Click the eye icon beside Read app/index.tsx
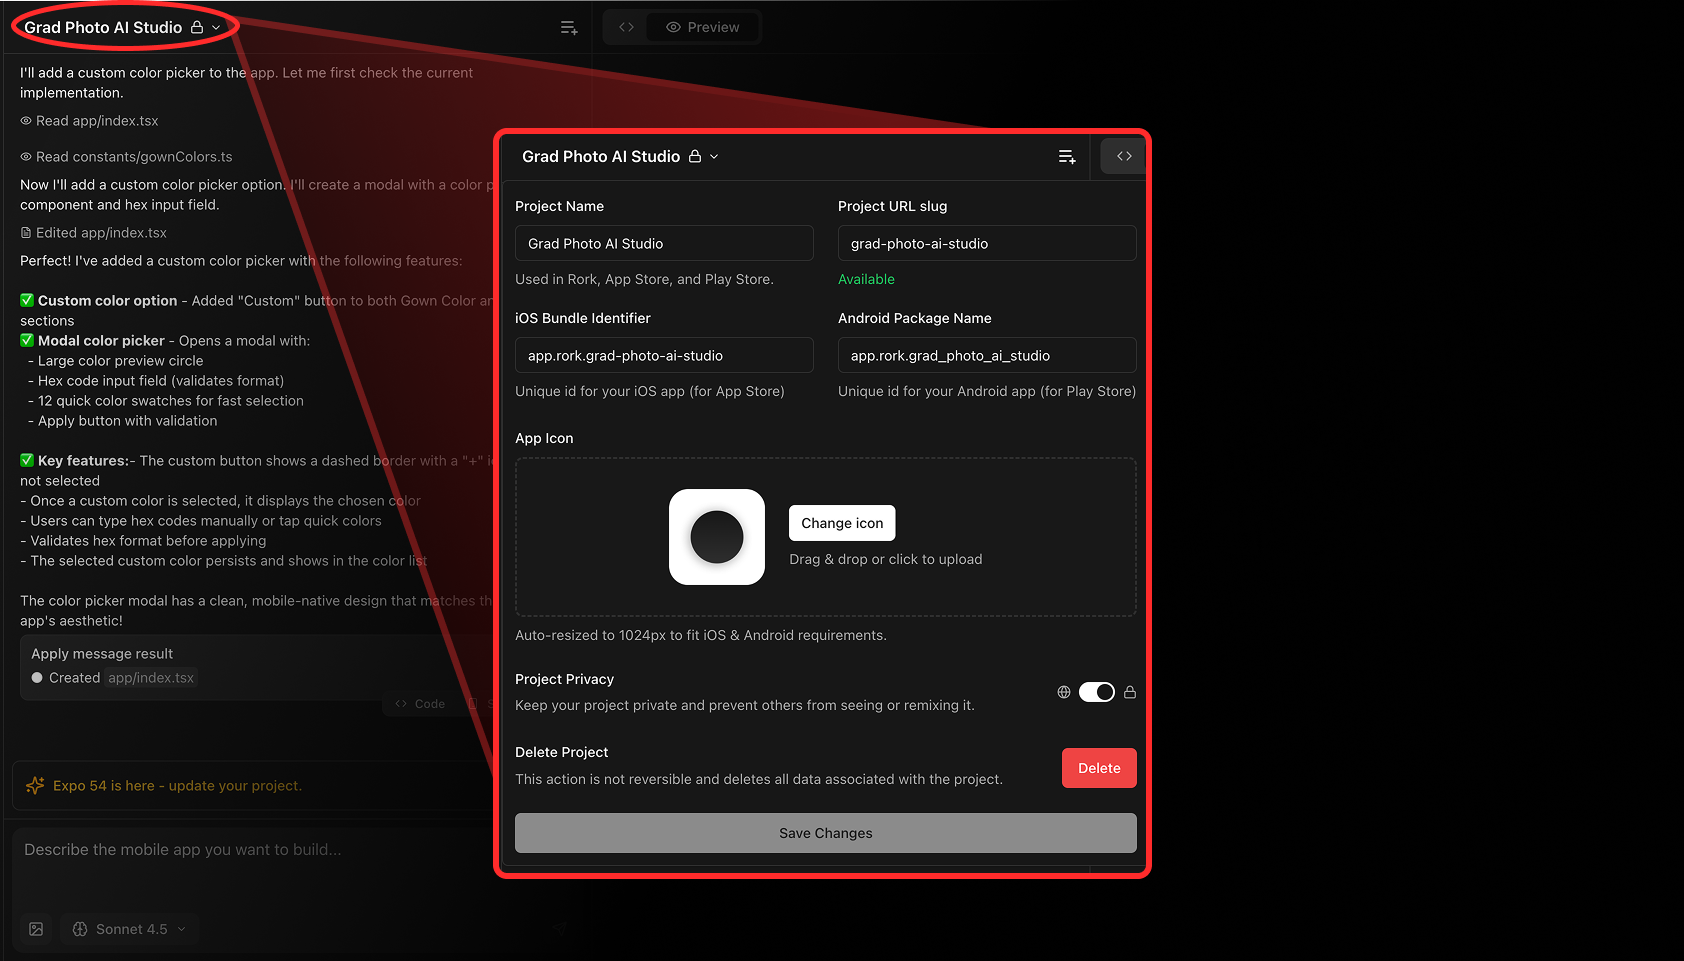The width and height of the screenshot is (1684, 961). point(26,121)
